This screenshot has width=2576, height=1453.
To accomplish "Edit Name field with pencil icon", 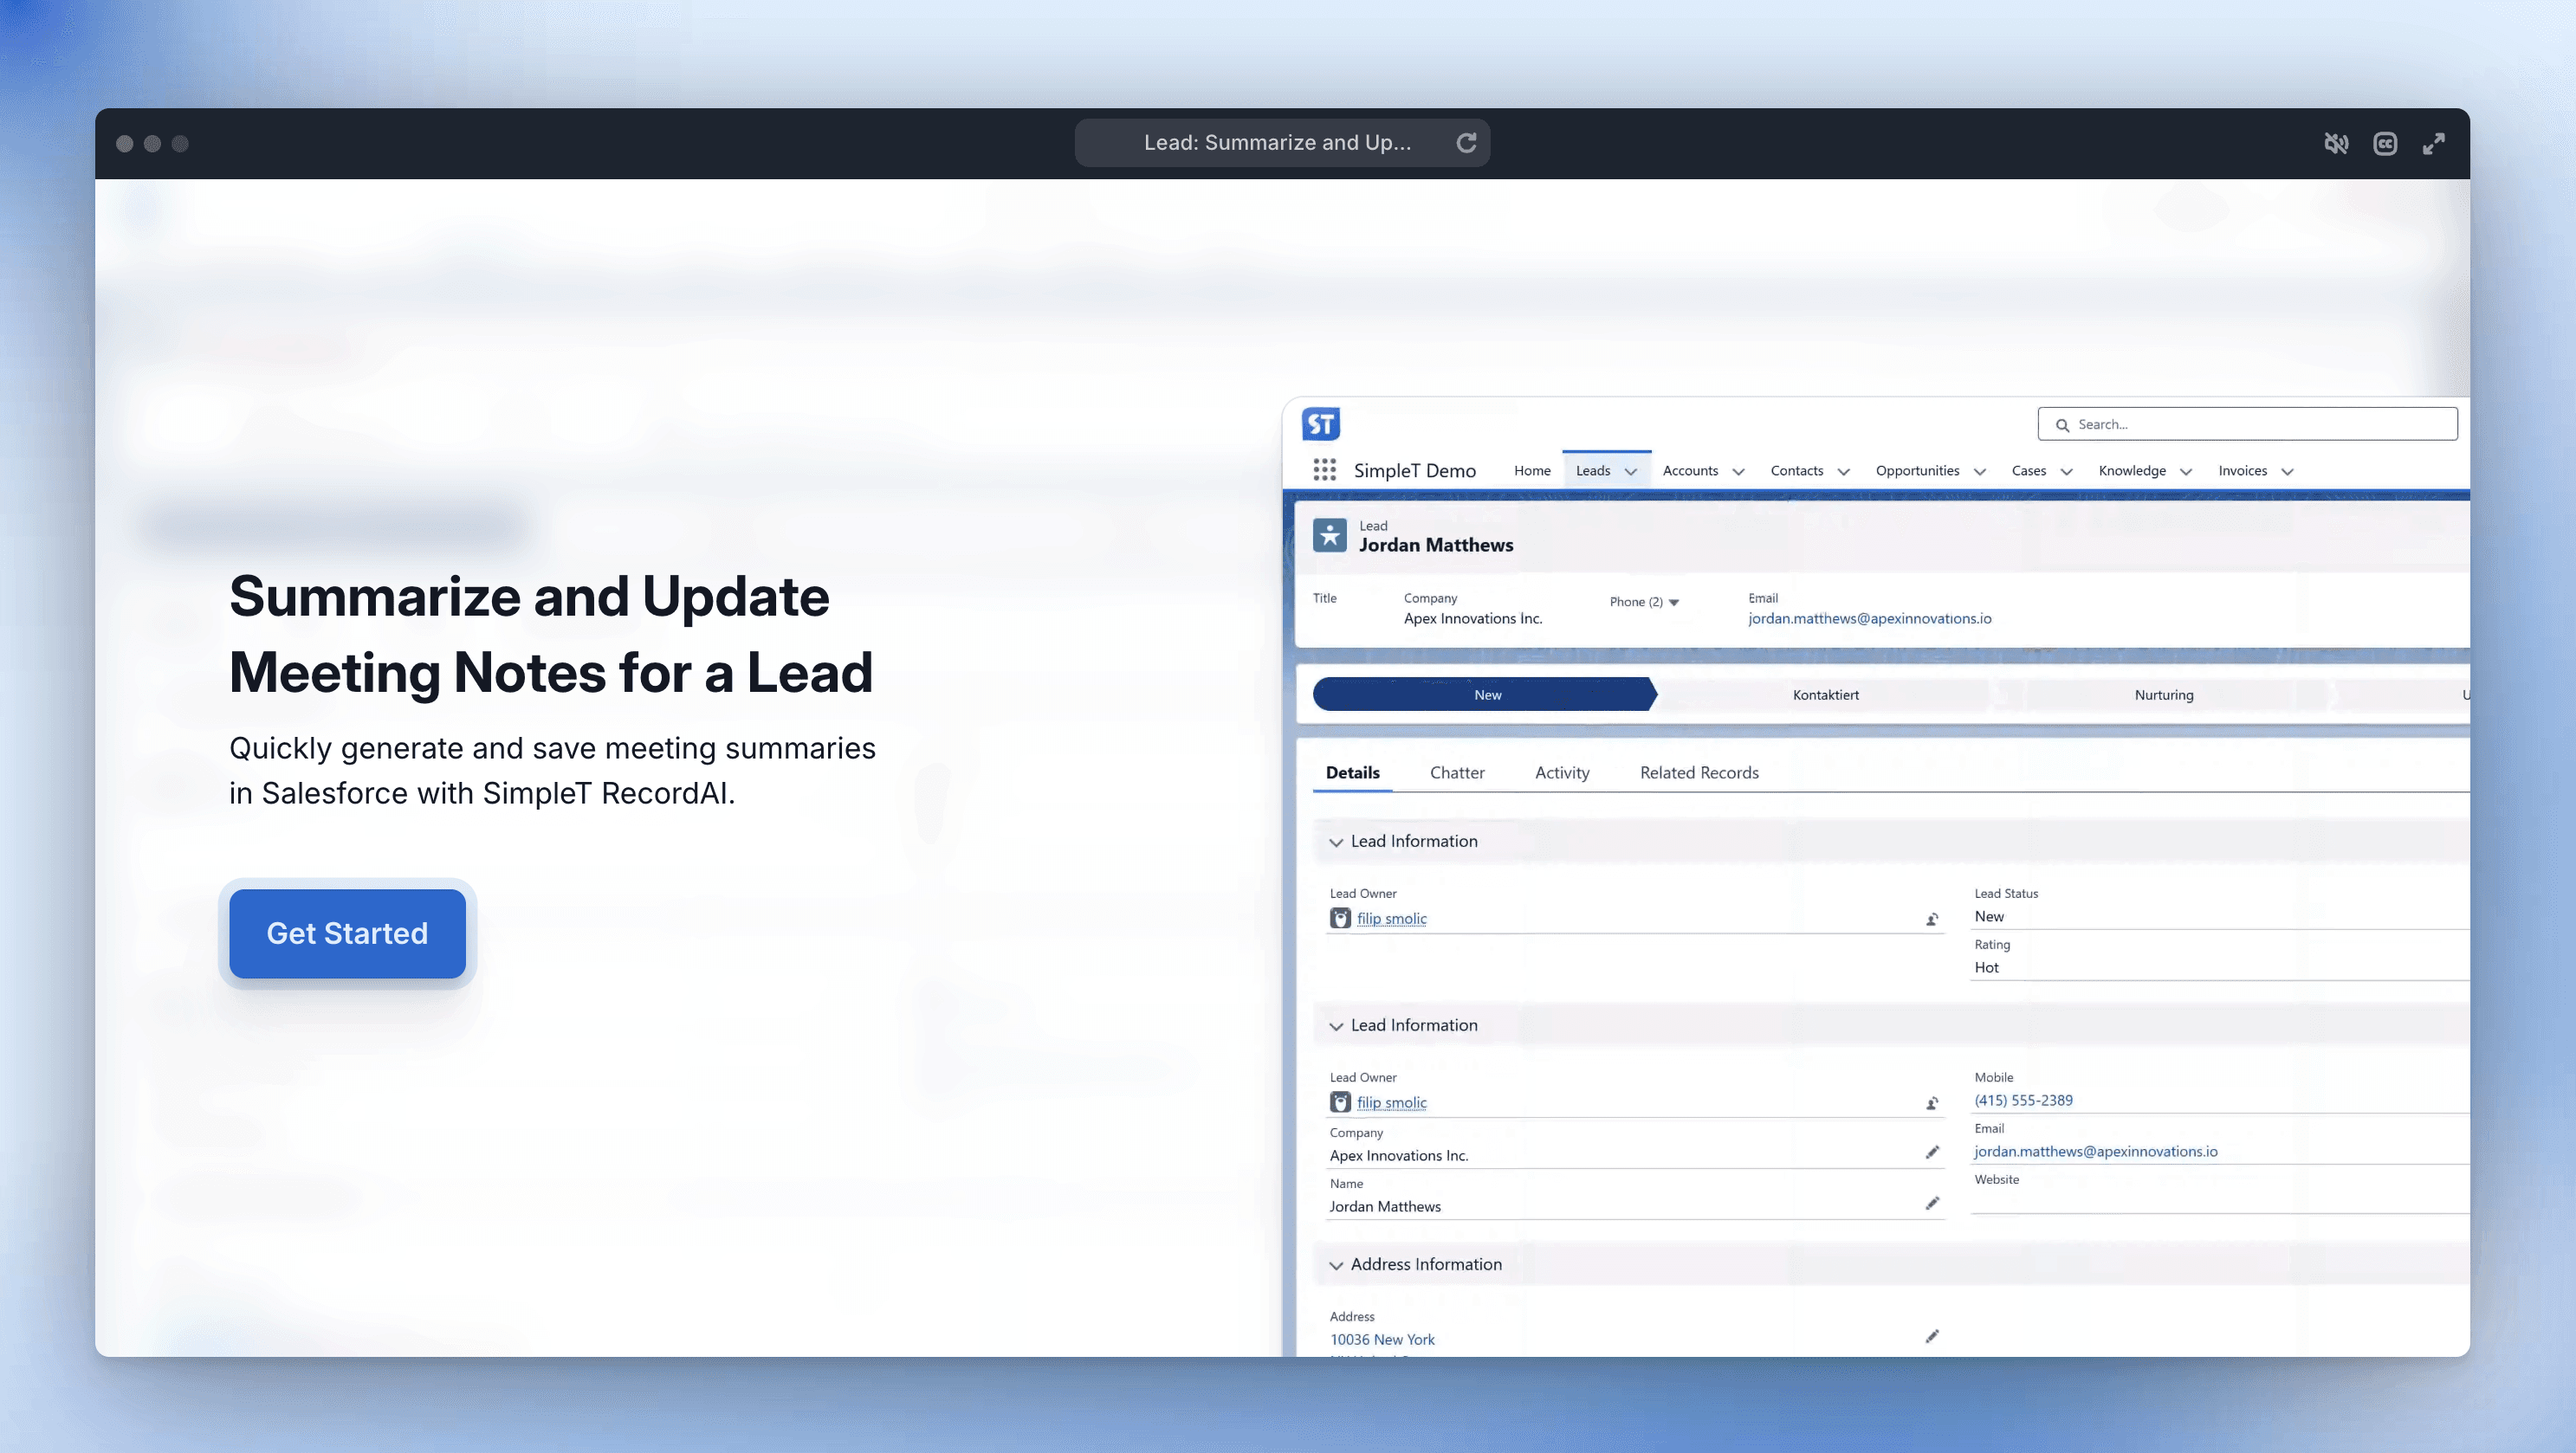I will pyautogui.click(x=1932, y=1204).
